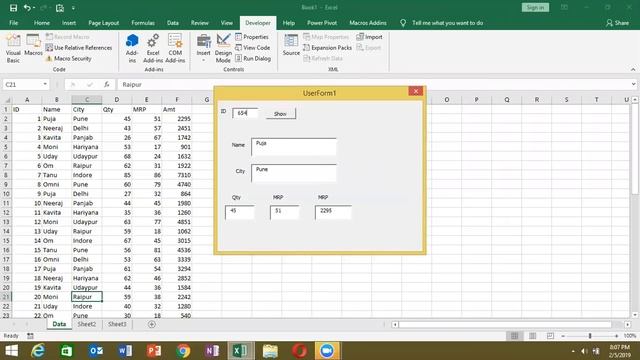Undo the last action
Image resolution: width=640 pixels, height=360 pixels.
click(x=27, y=8)
